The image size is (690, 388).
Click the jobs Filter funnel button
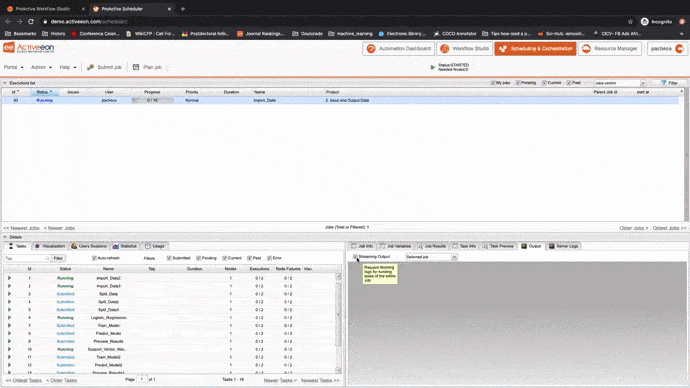coord(669,83)
